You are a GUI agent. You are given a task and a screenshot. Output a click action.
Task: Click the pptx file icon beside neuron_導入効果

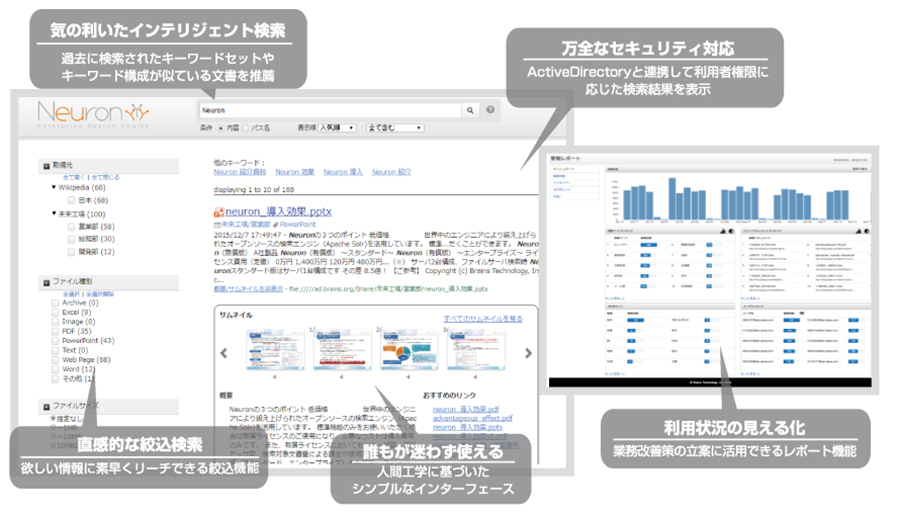tap(219, 212)
